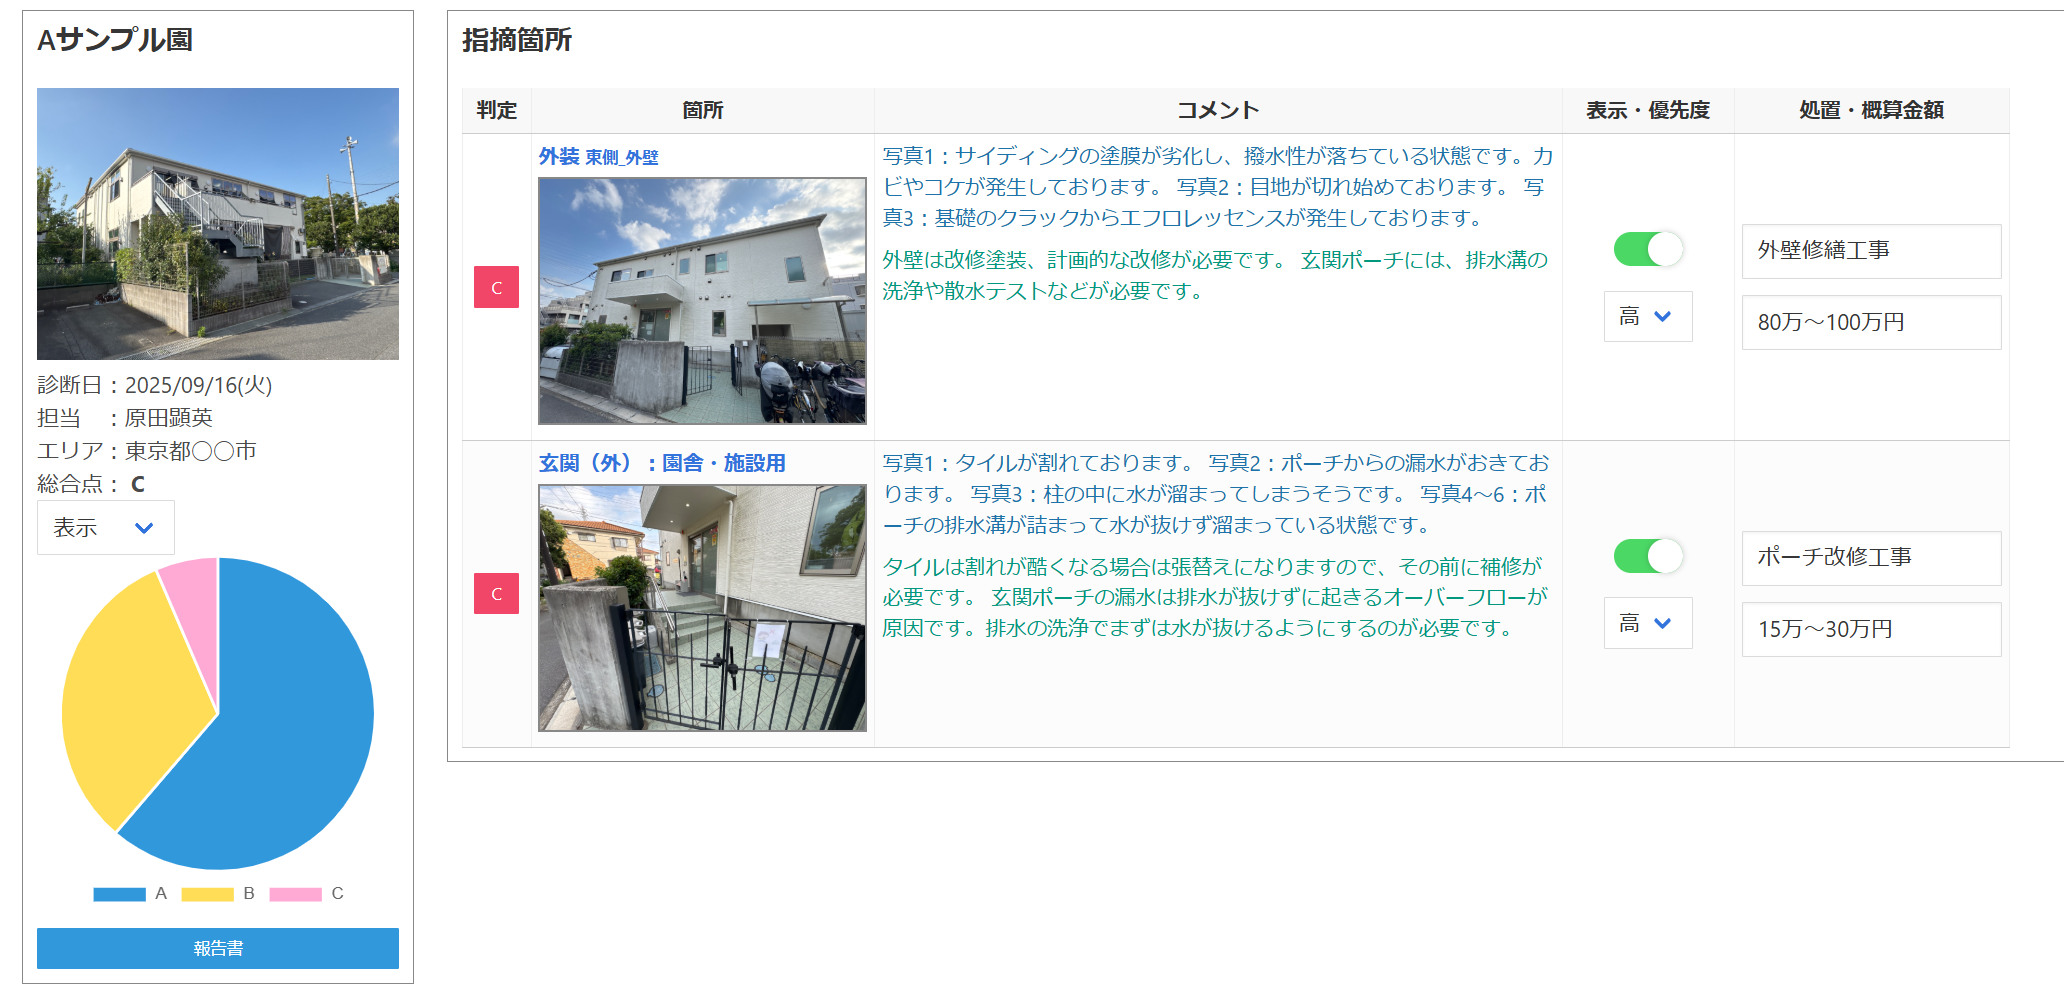The image size is (2064, 1001).
Task: Open the 外装 東側_外壁 link
Action: (598, 157)
